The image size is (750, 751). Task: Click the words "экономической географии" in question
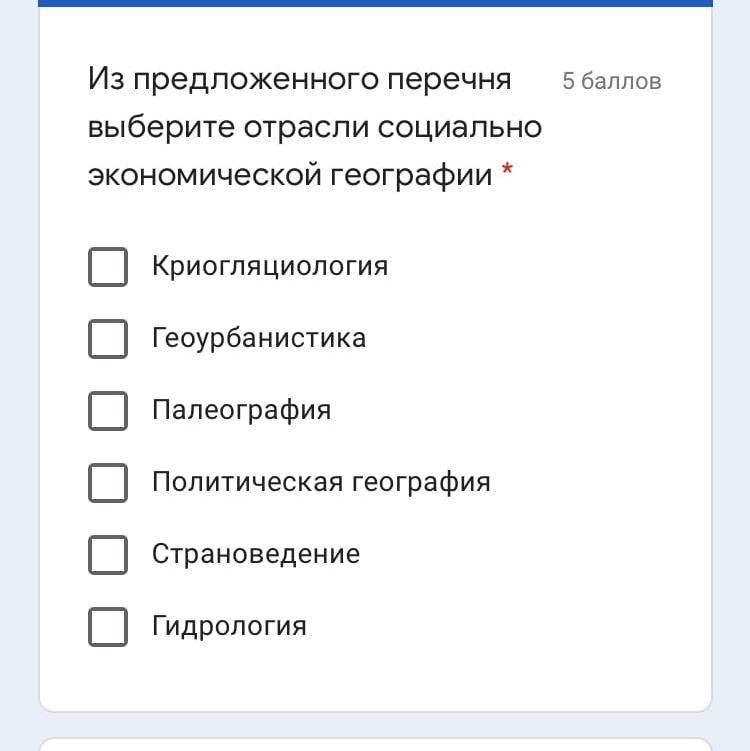(x=290, y=176)
